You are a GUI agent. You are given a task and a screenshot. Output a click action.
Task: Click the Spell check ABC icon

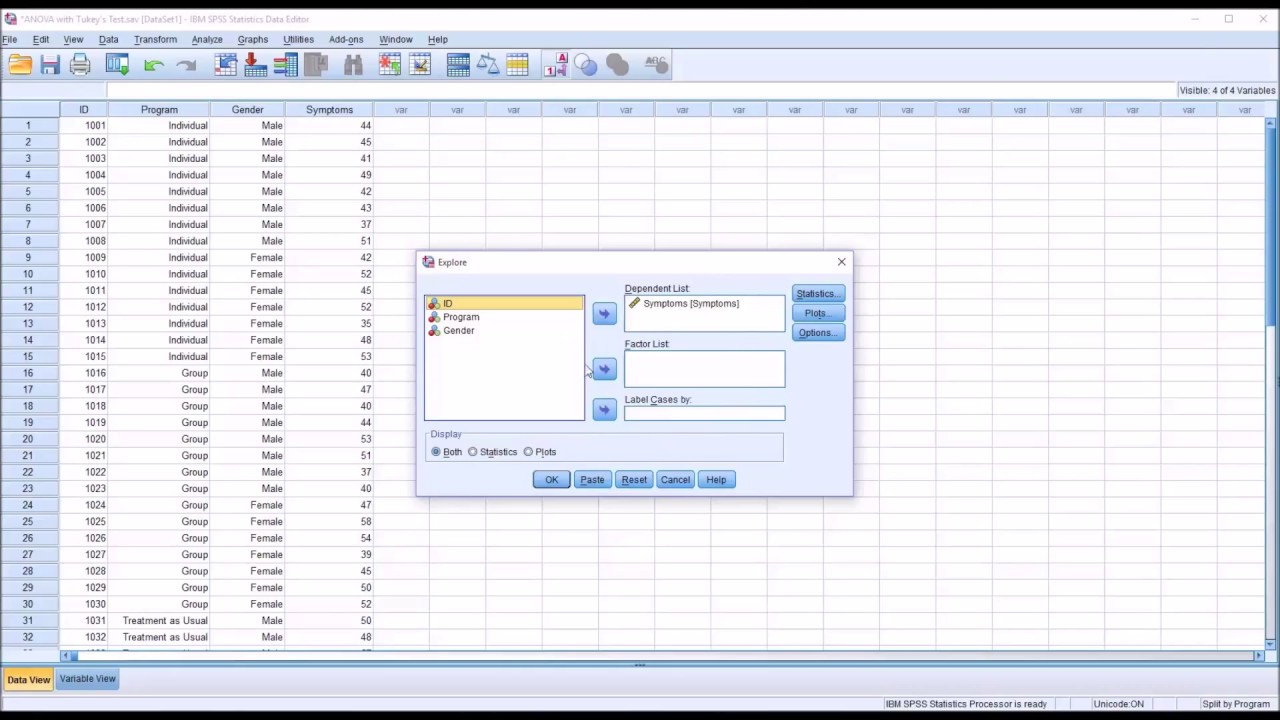click(x=656, y=65)
